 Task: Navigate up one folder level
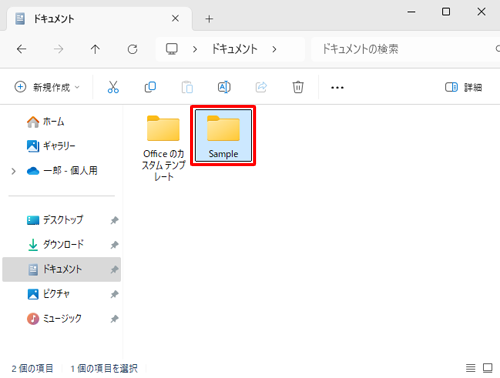pos(95,49)
